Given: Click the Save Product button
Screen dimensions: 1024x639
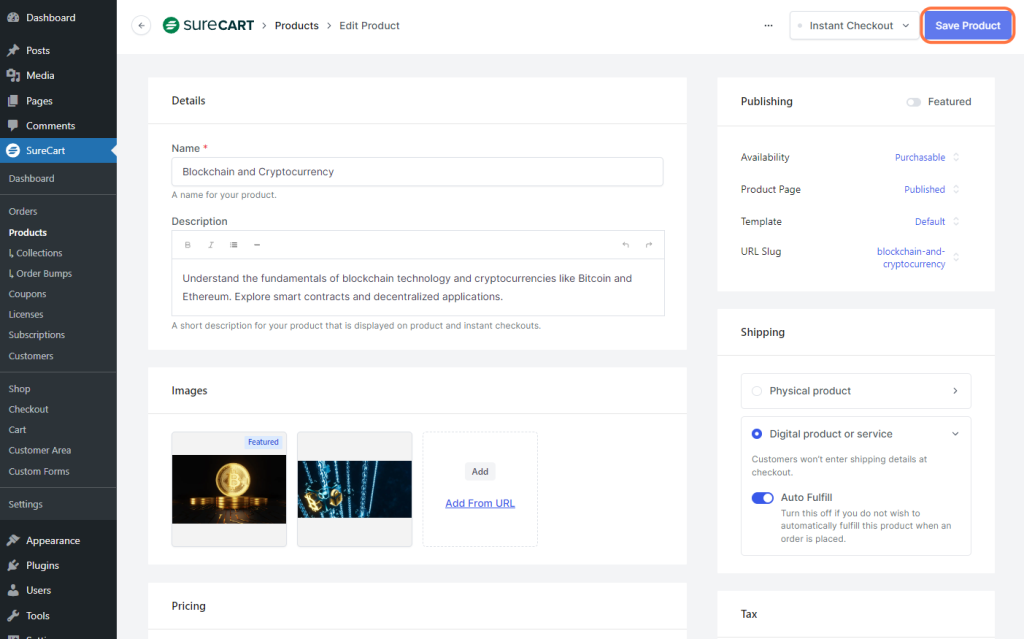Looking at the screenshot, I should pyautogui.click(x=967, y=26).
